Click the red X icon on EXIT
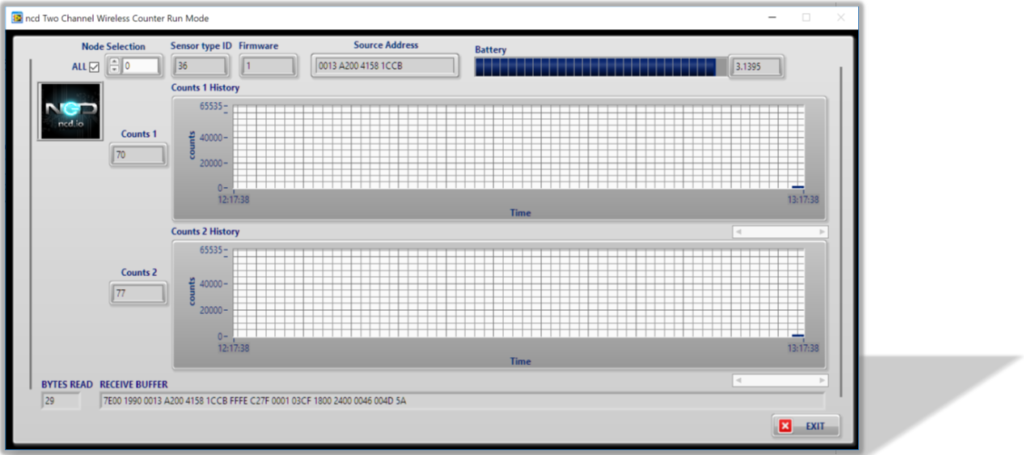 pyautogui.click(x=785, y=426)
